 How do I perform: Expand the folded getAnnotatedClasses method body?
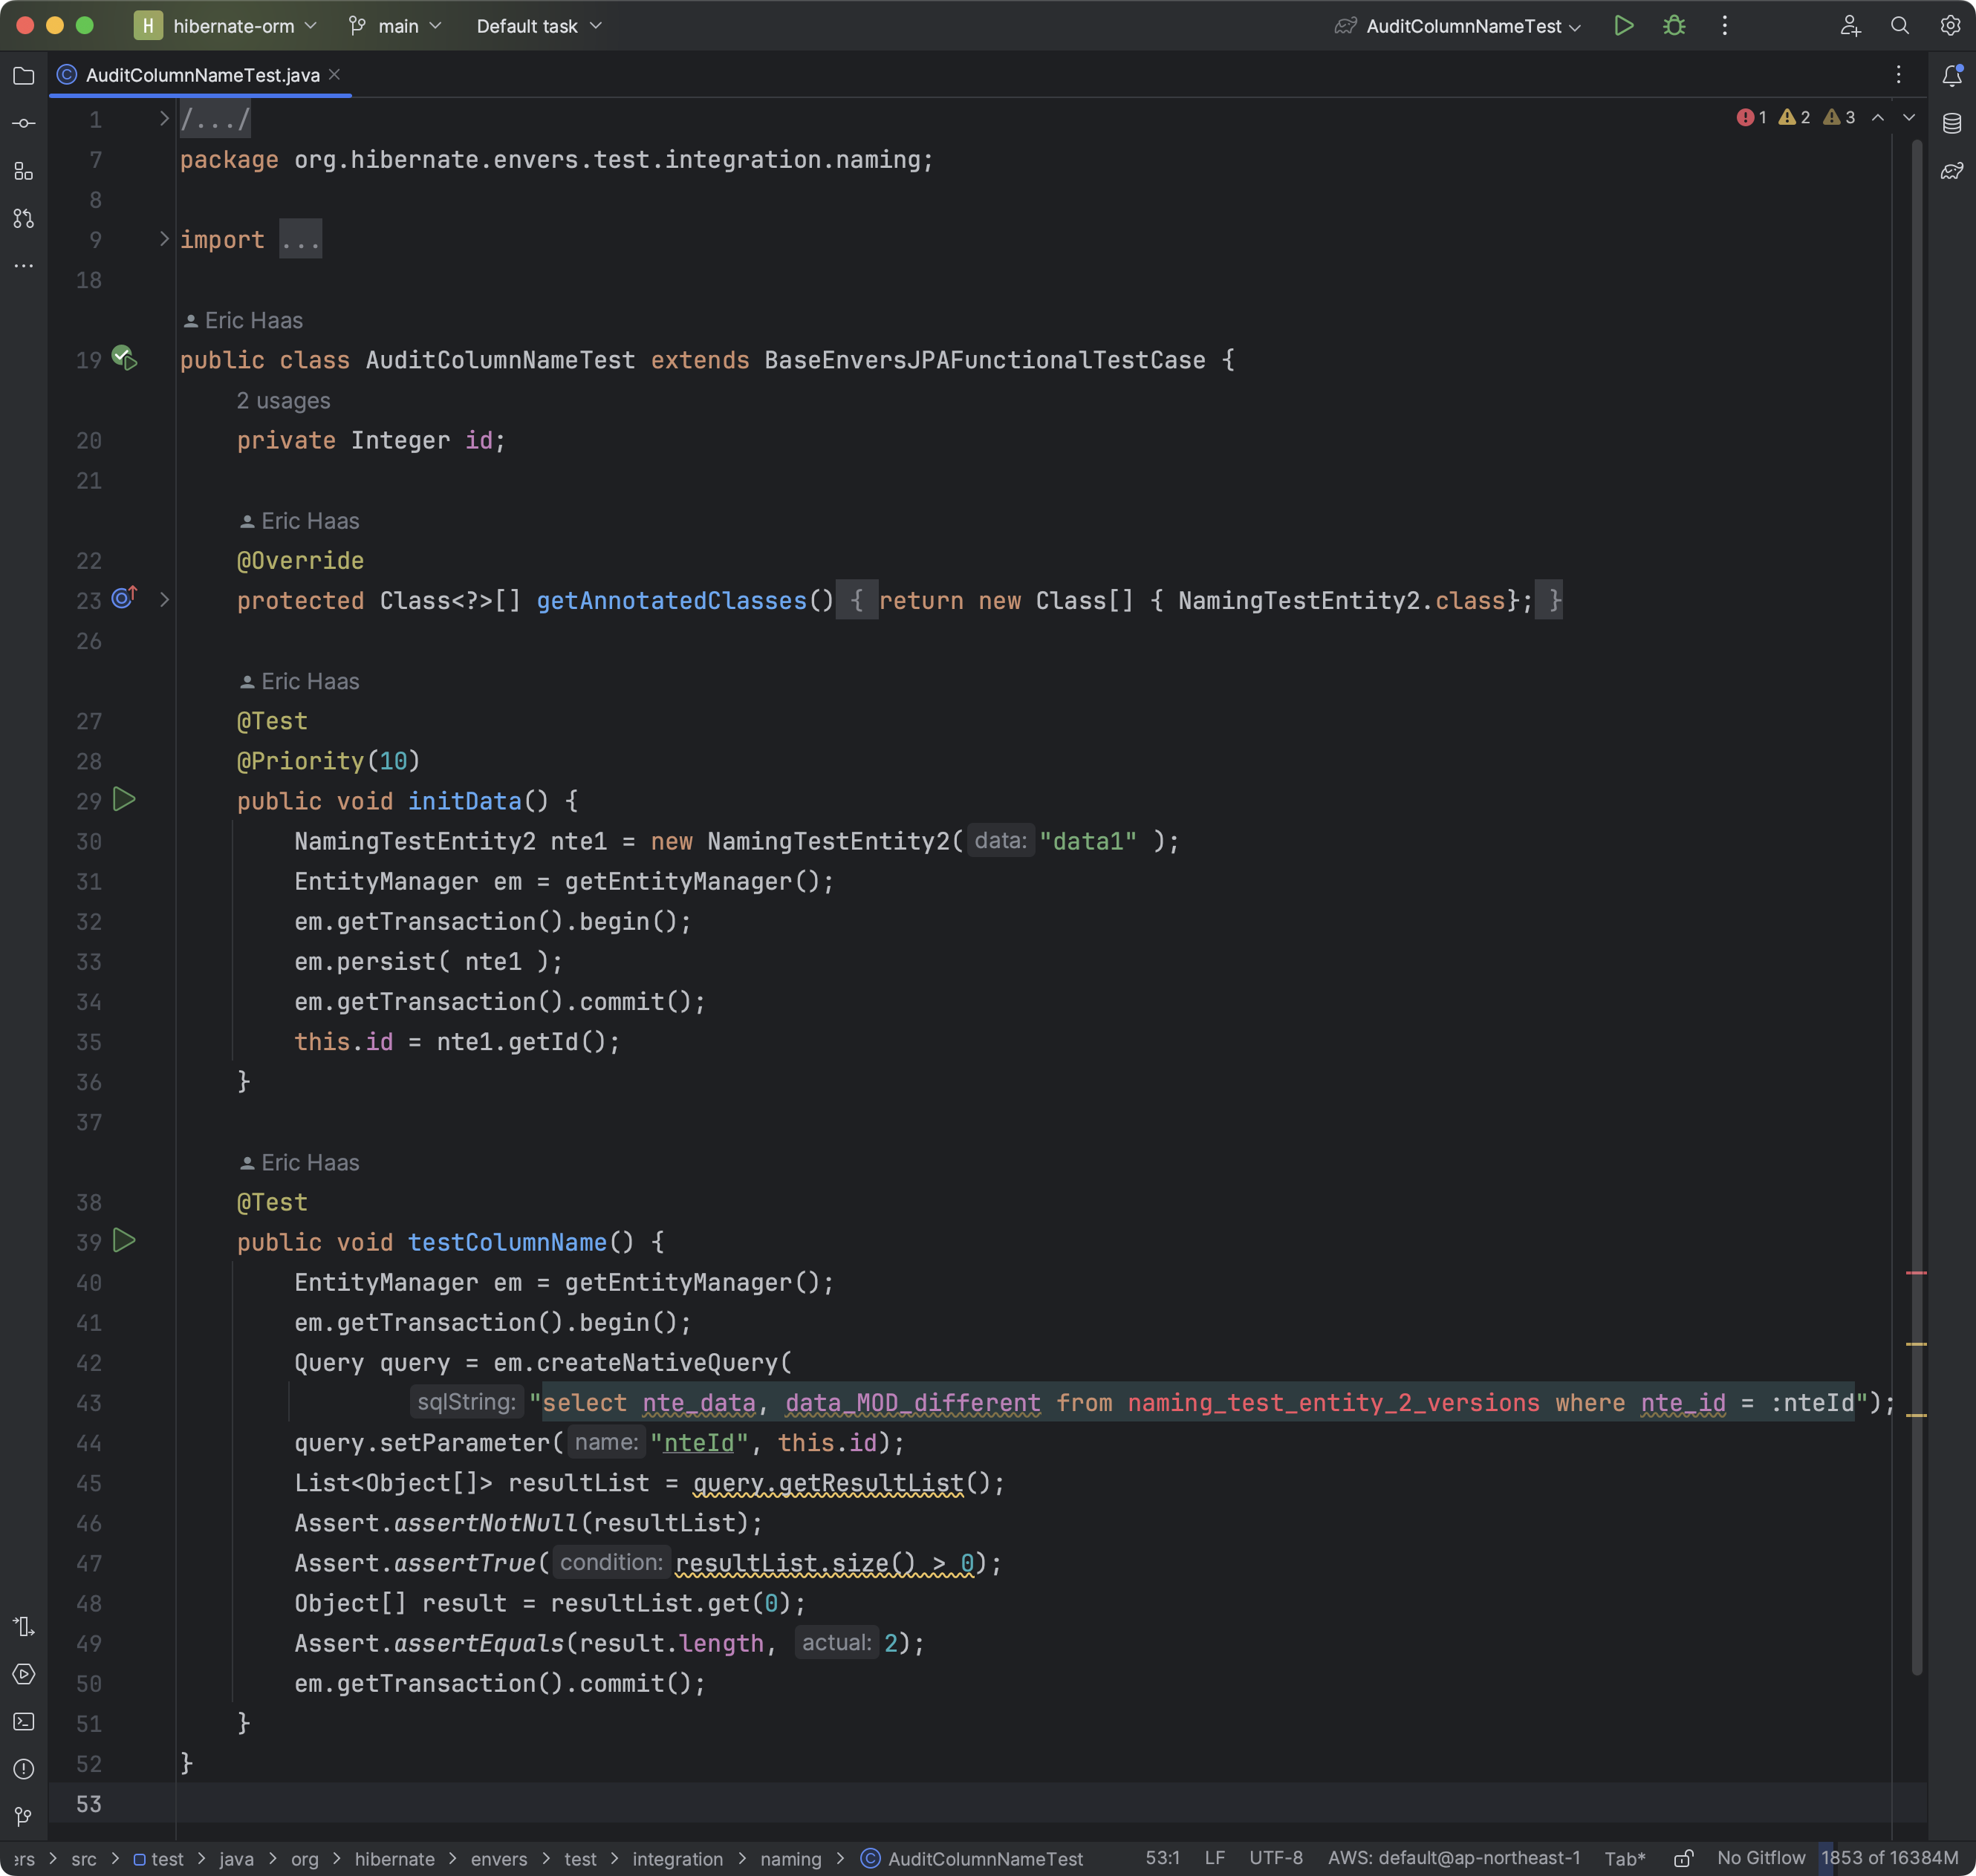click(x=165, y=600)
